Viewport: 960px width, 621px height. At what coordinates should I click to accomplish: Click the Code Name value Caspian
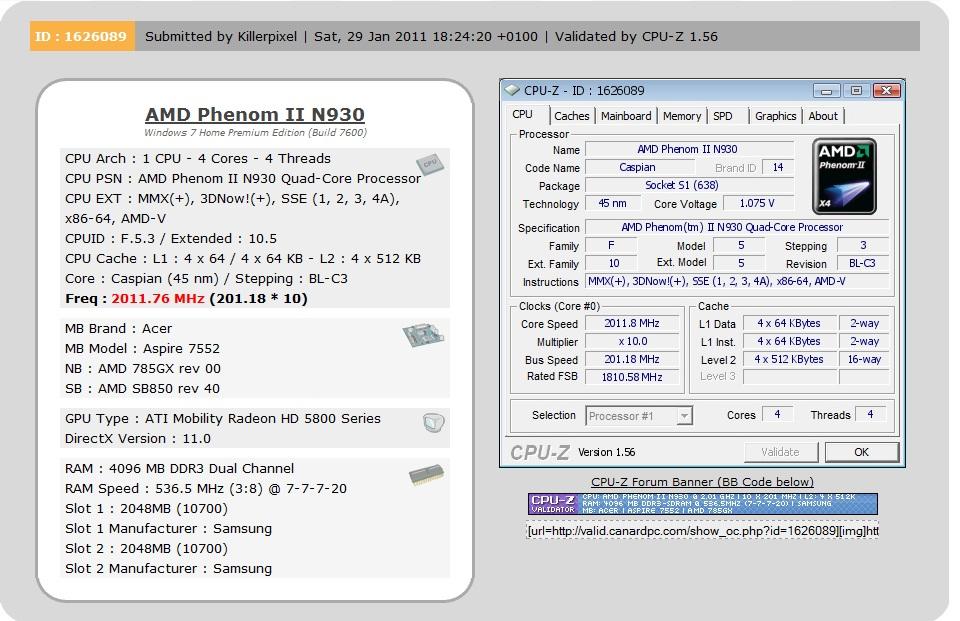(640, 167)
